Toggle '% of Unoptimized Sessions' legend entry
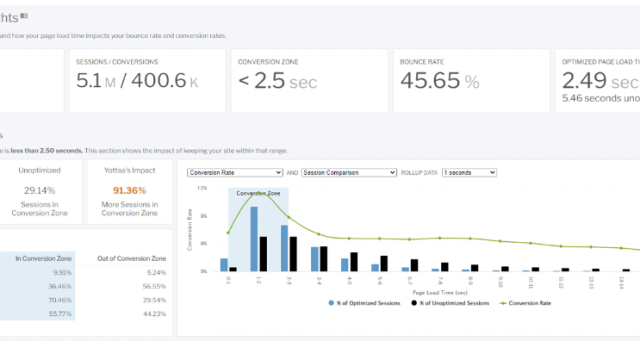The width and height of the screenshot is (640, 360). [450, 303]
